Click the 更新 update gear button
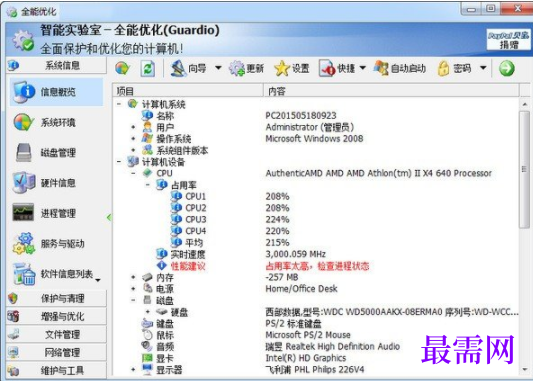 [x=246, y=69]
